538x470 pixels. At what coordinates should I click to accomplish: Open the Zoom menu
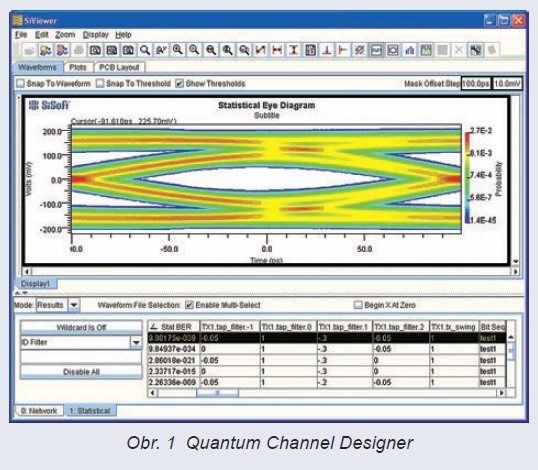pos(65,35)
